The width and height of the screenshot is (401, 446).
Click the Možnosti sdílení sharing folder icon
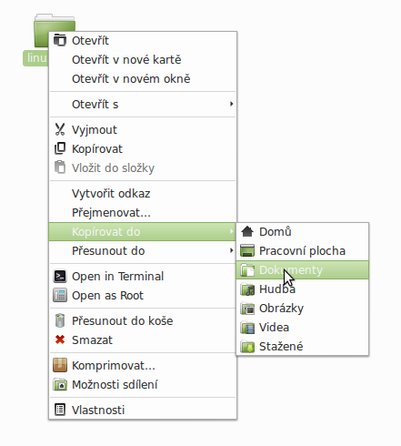60,384
